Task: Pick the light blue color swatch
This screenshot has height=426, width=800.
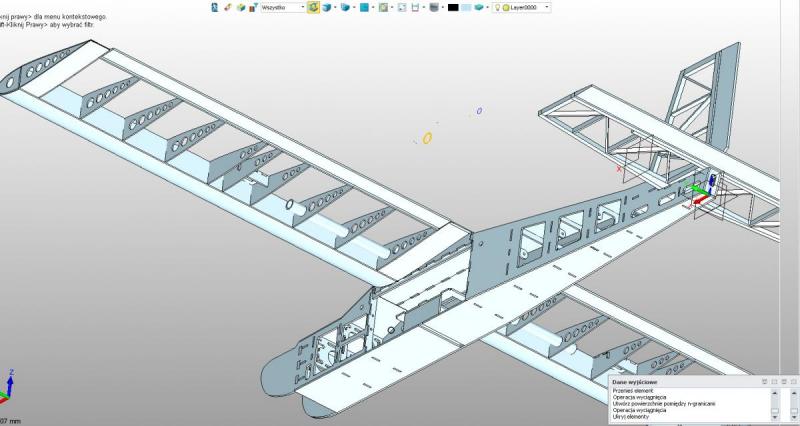Action: point(465,7)
